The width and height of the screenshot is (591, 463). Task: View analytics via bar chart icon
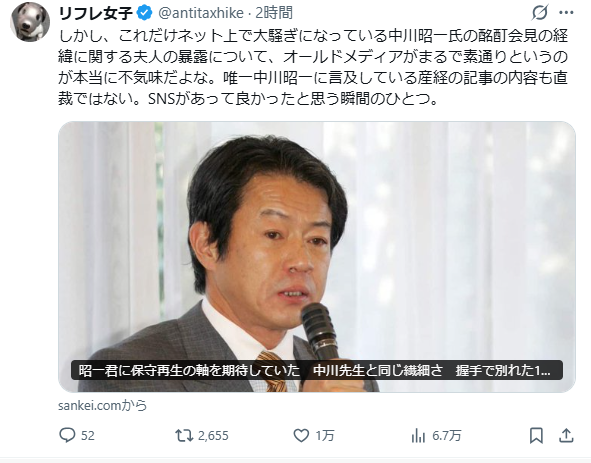(418, 436)
